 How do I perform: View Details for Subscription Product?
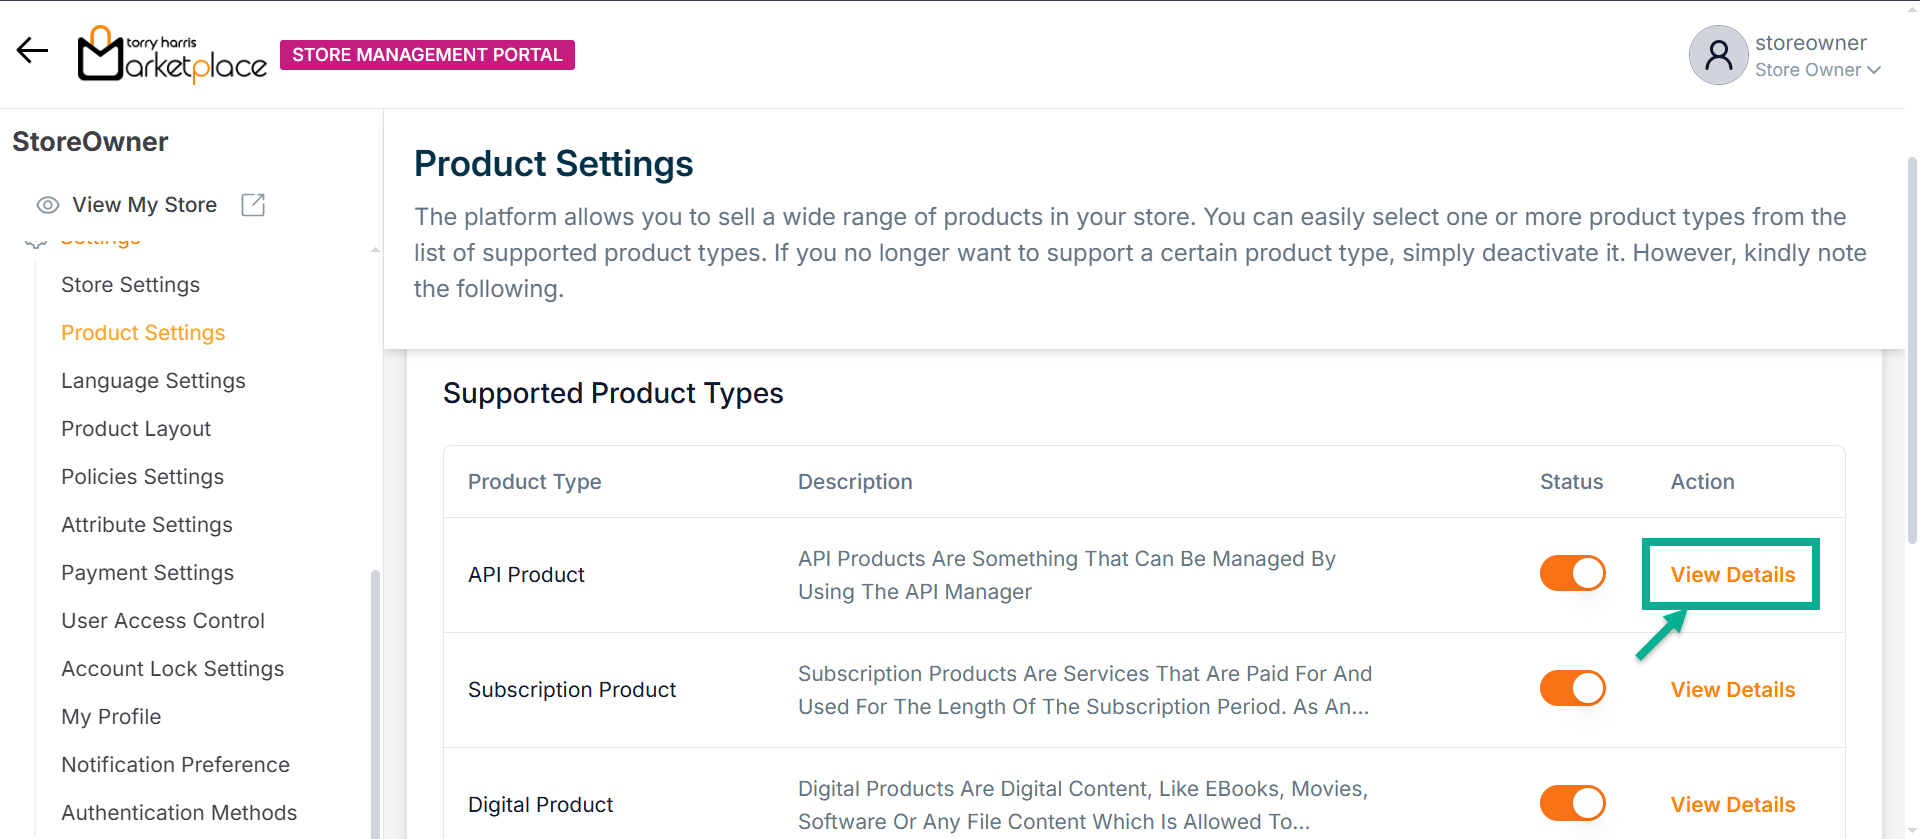(1732, 690)
